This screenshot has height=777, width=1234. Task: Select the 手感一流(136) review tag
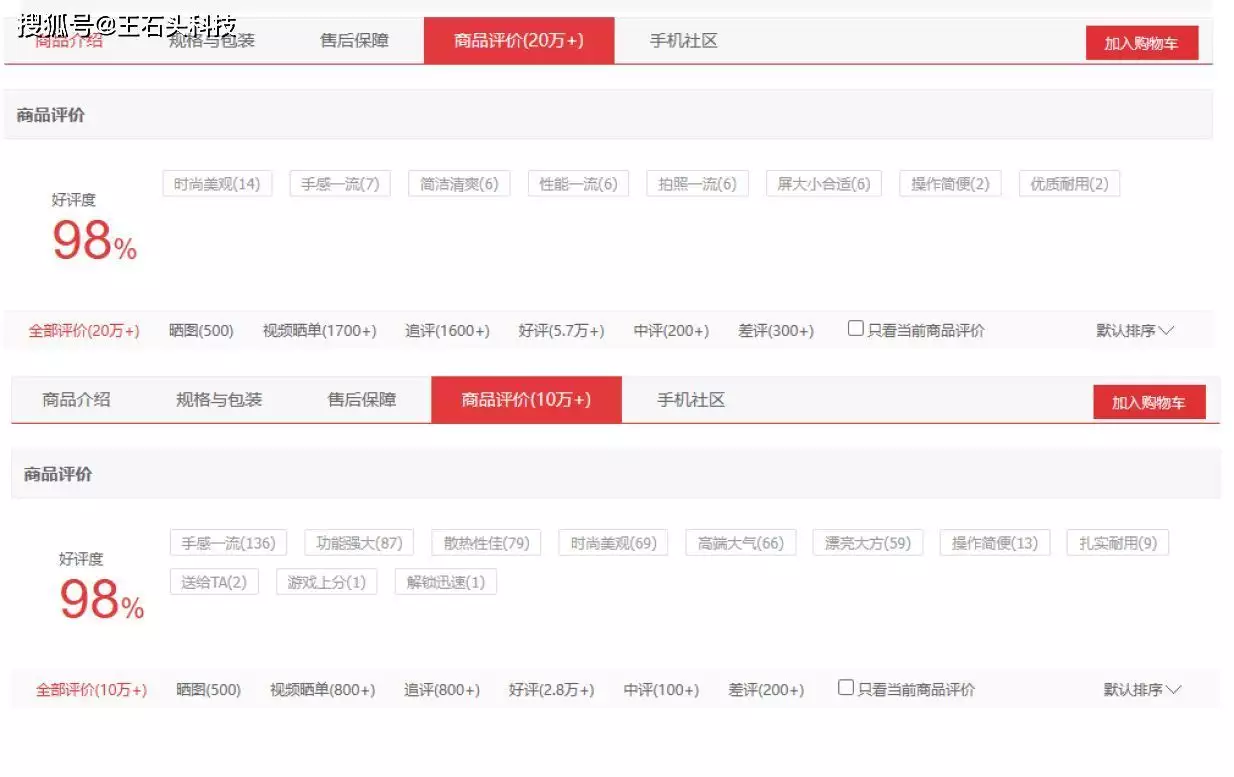(227, 543)
